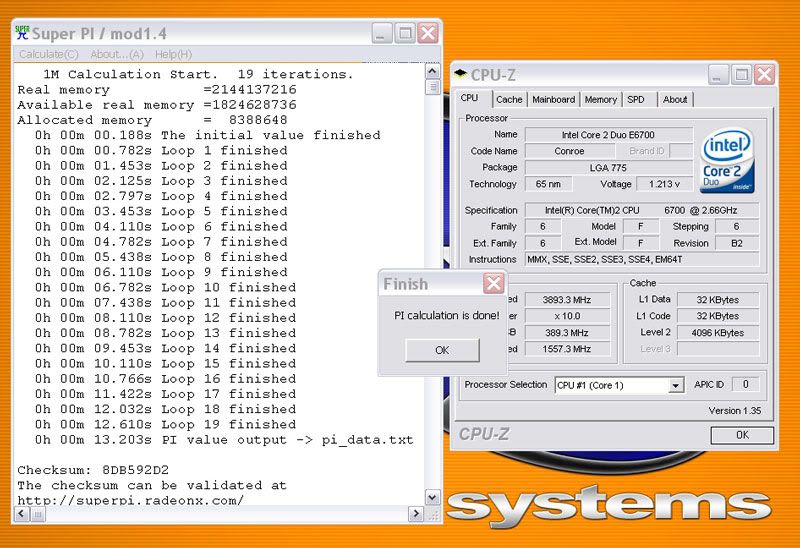Click the Voltage value '1.213 v'
The image size is (800, 548).
click(664, 184)
